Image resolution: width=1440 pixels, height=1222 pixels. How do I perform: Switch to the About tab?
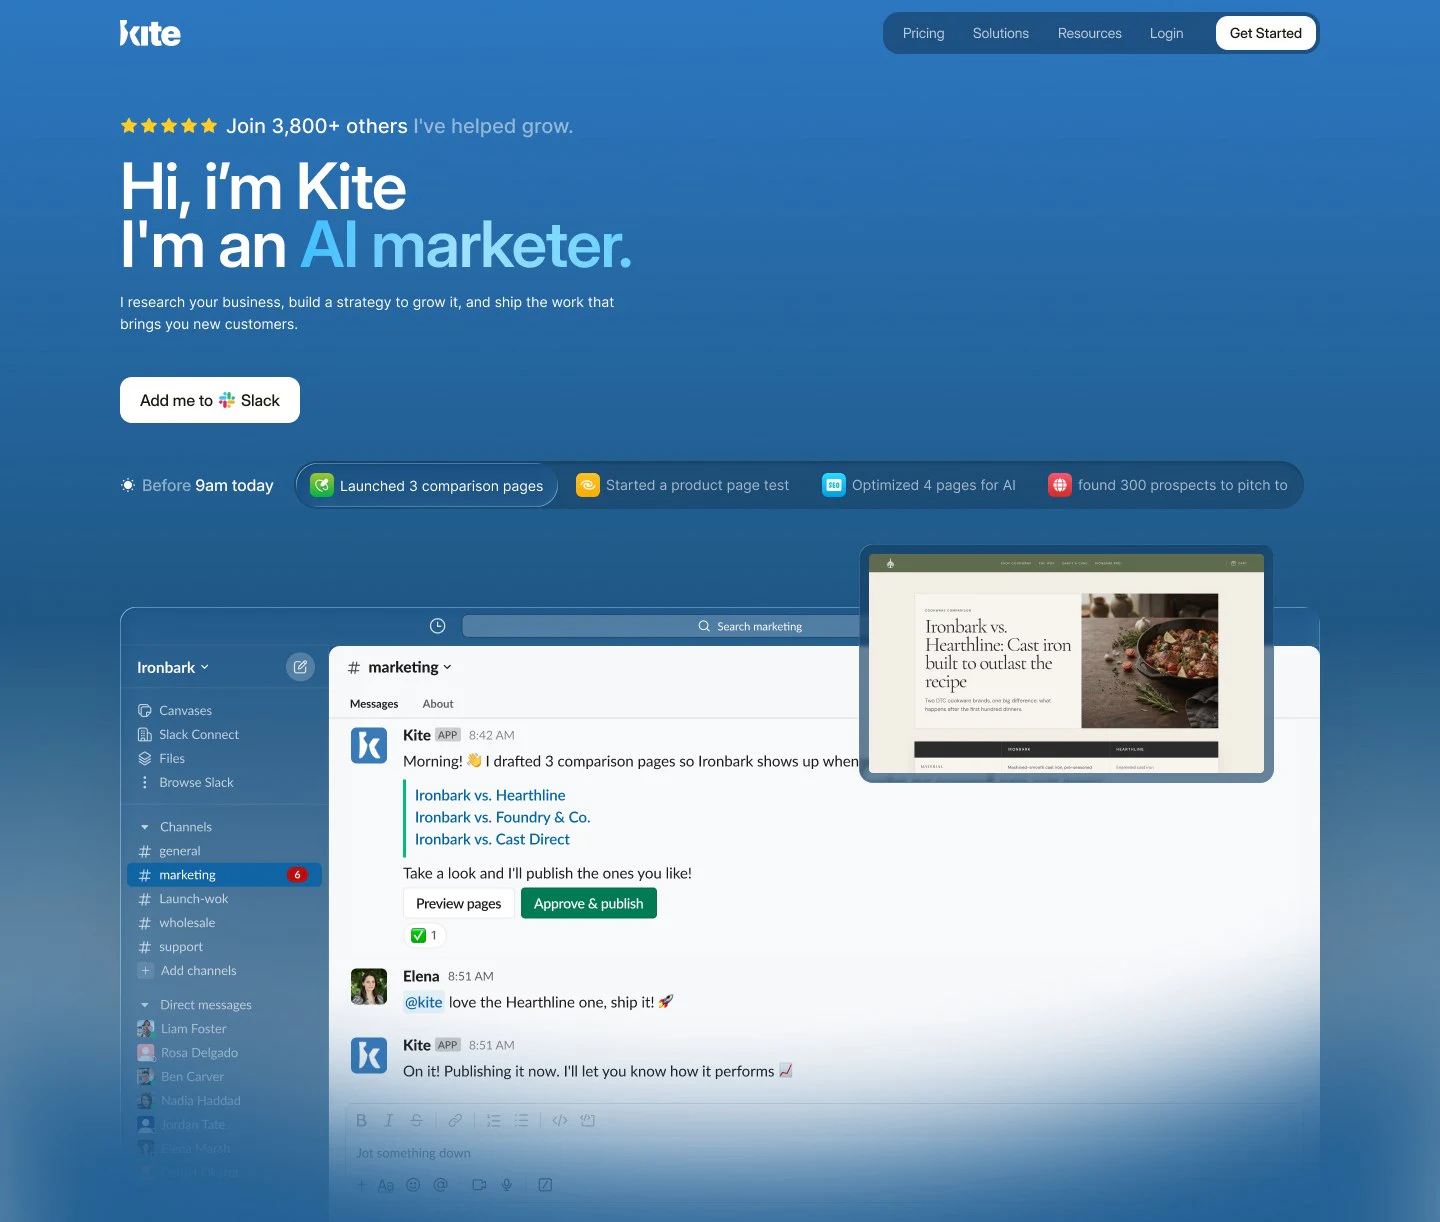tap(438, 704)
